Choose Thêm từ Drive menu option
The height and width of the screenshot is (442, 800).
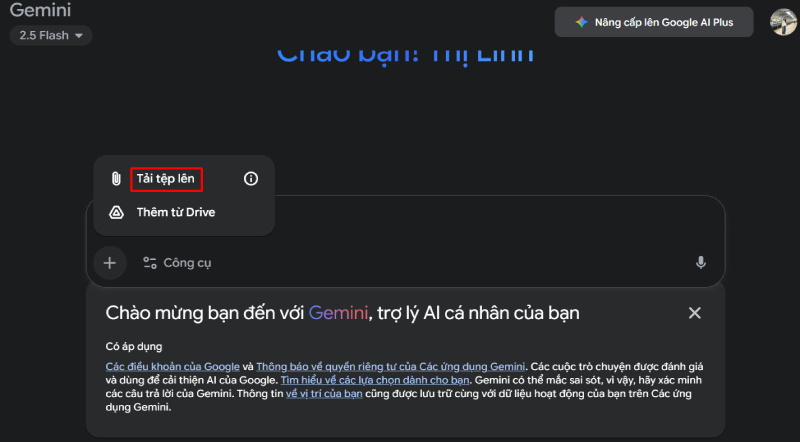(x=175, y=212)
